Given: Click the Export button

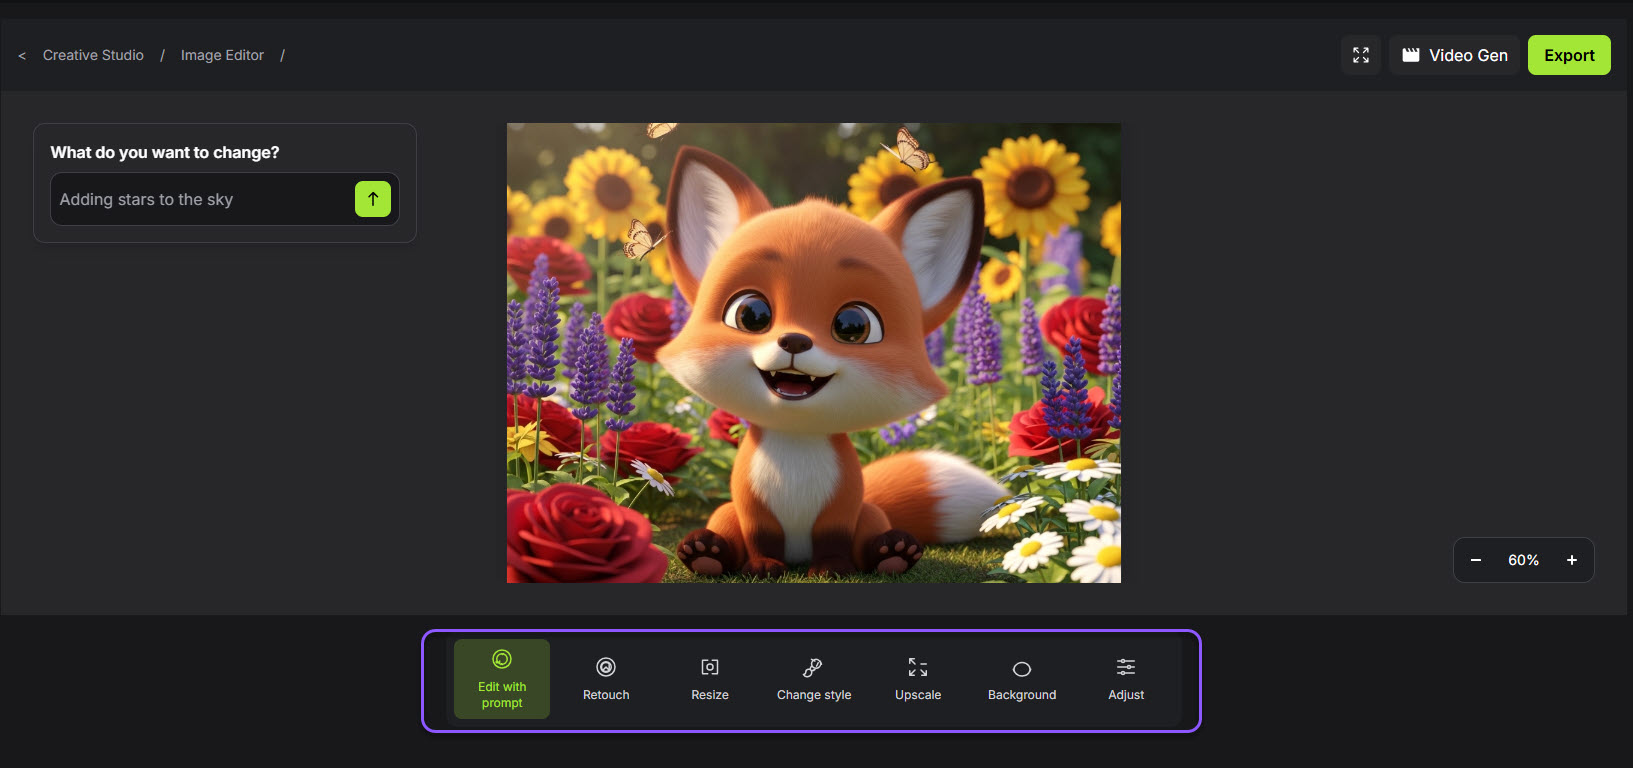Looking at the screenshot, I should [x=1569, y=55].
